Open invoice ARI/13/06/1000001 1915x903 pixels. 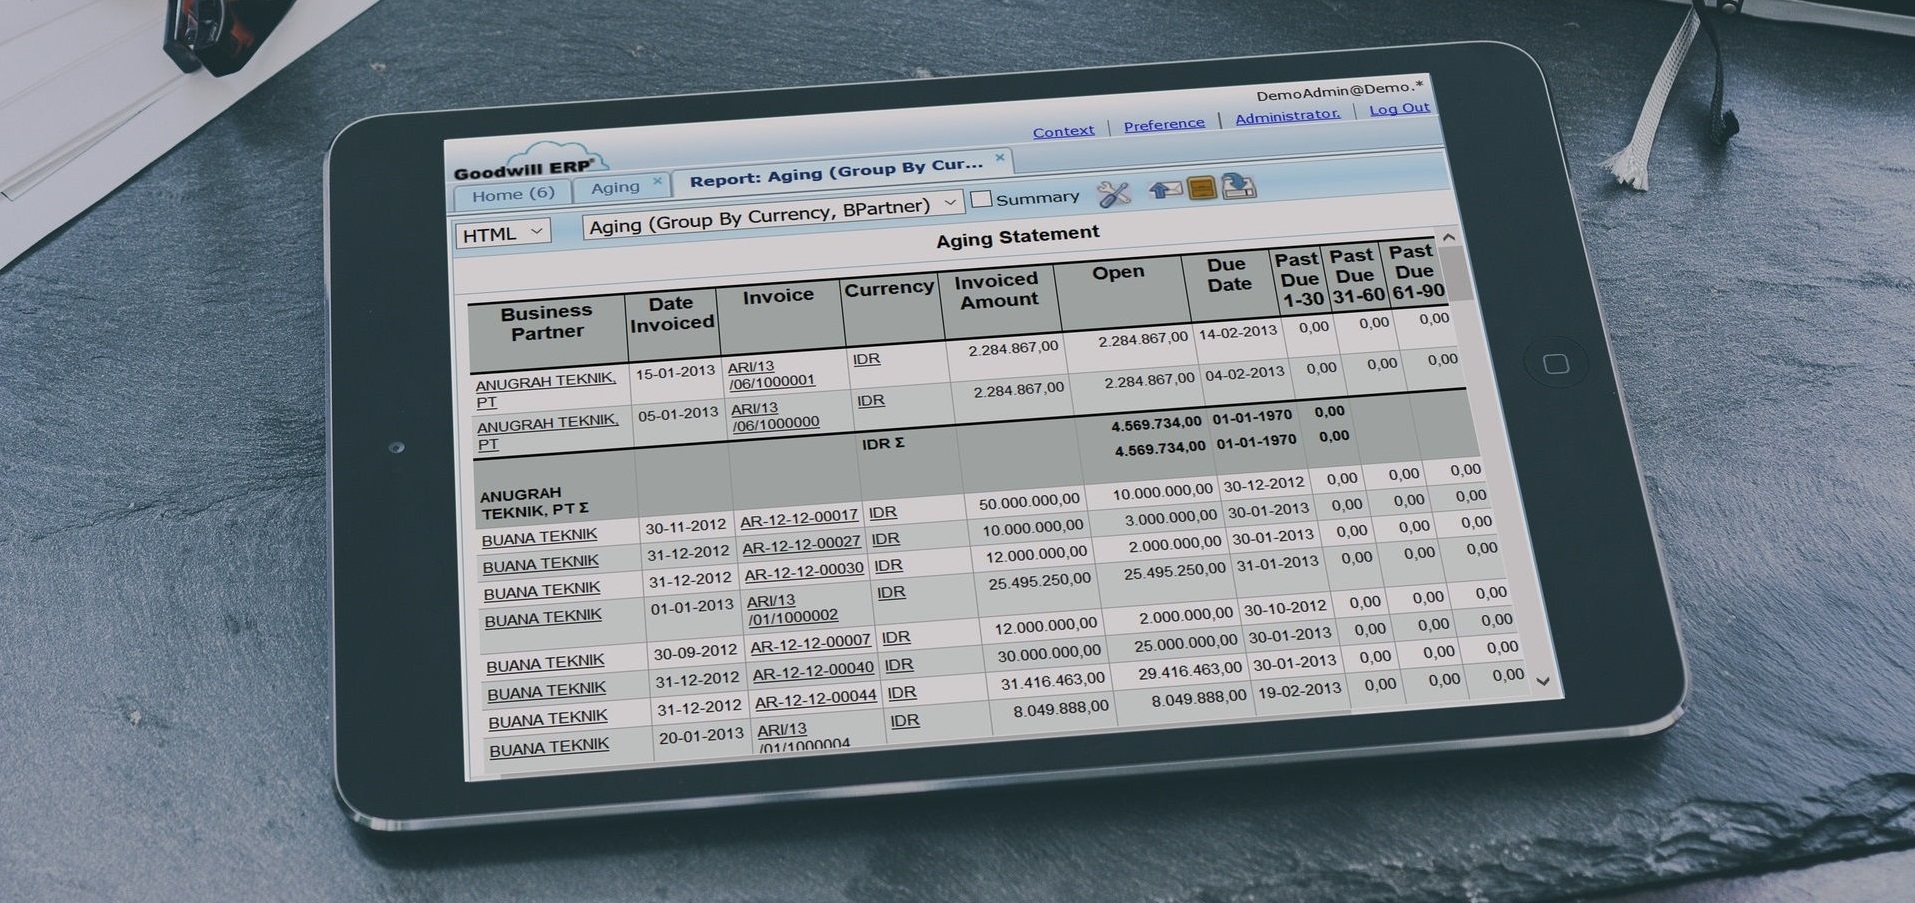tap(771, 374)
